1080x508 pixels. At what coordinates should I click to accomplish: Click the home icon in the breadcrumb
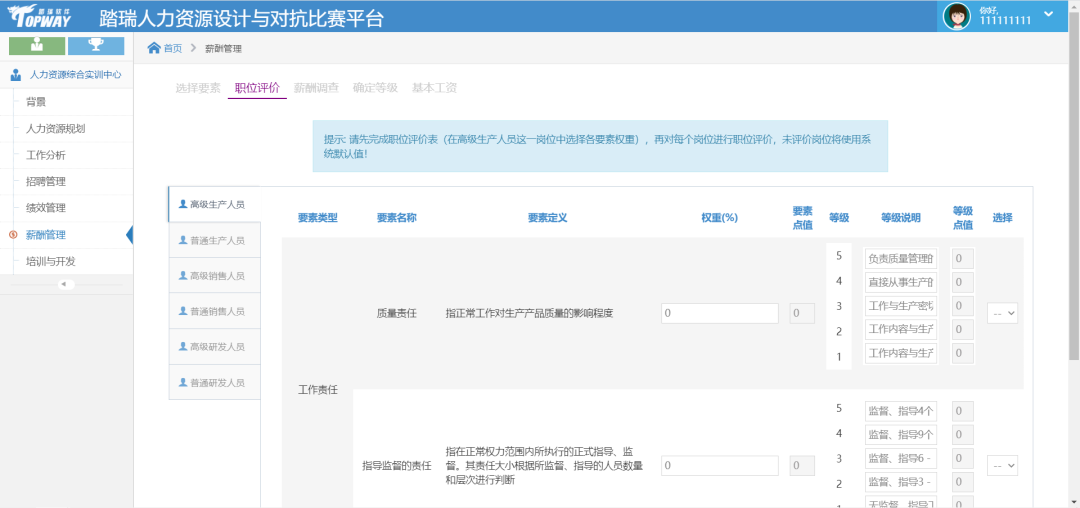click(154, 48)
